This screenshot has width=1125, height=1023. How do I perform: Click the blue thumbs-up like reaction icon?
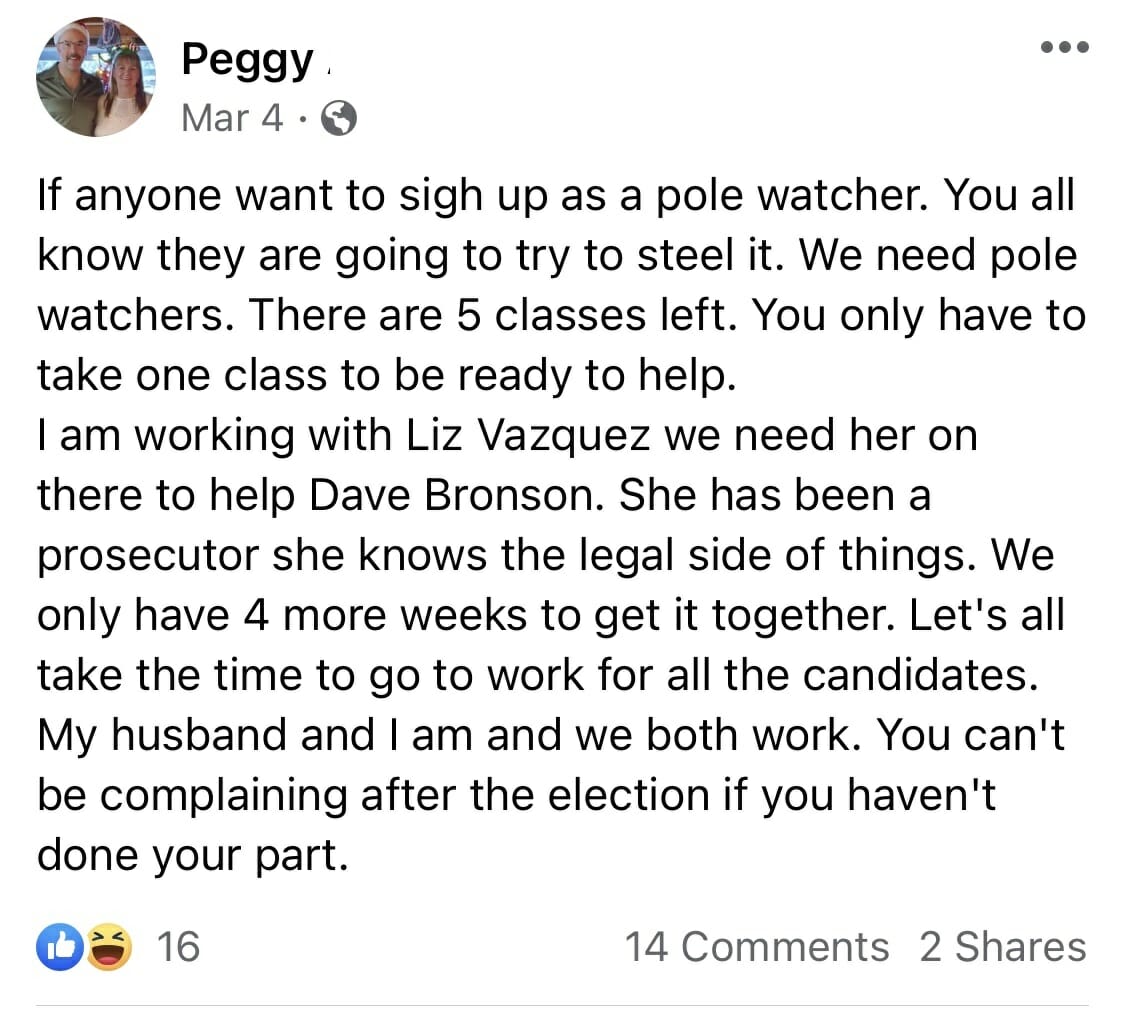point(60,947)
